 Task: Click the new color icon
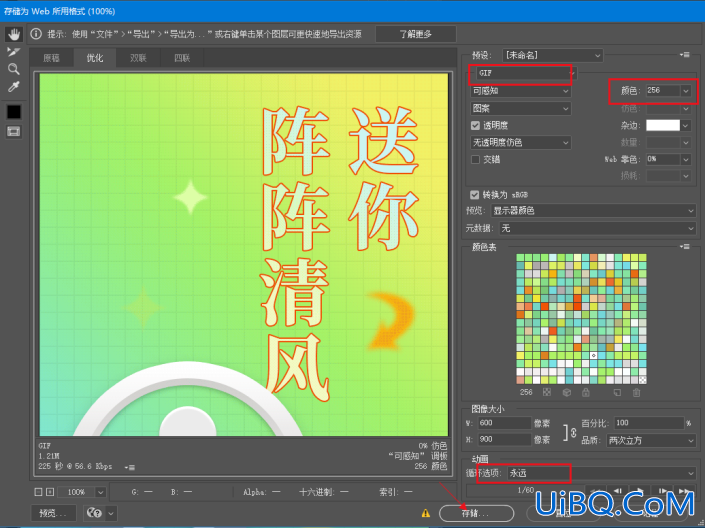coord(617,392)
